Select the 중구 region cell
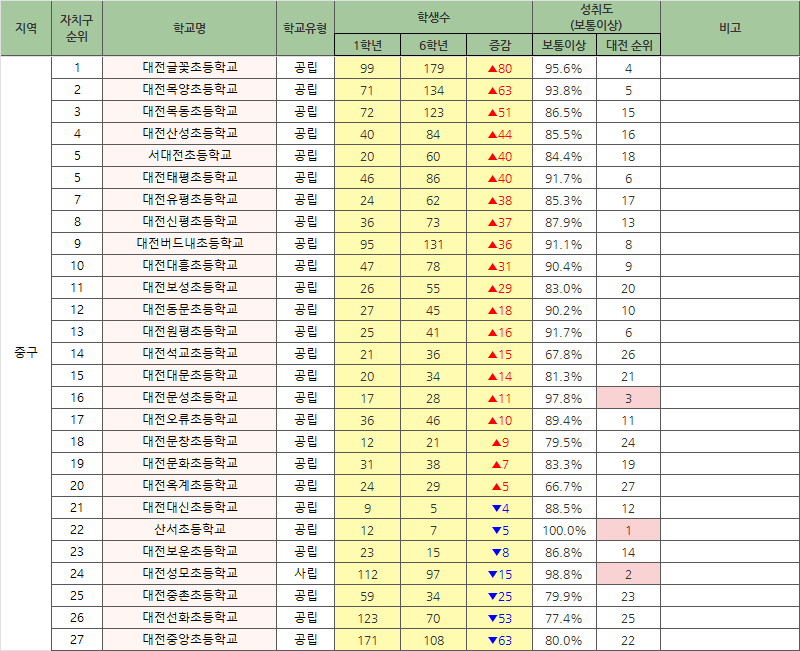Viewport: 800px width, 651px height. pyautogui.click(x=26, y=353)
